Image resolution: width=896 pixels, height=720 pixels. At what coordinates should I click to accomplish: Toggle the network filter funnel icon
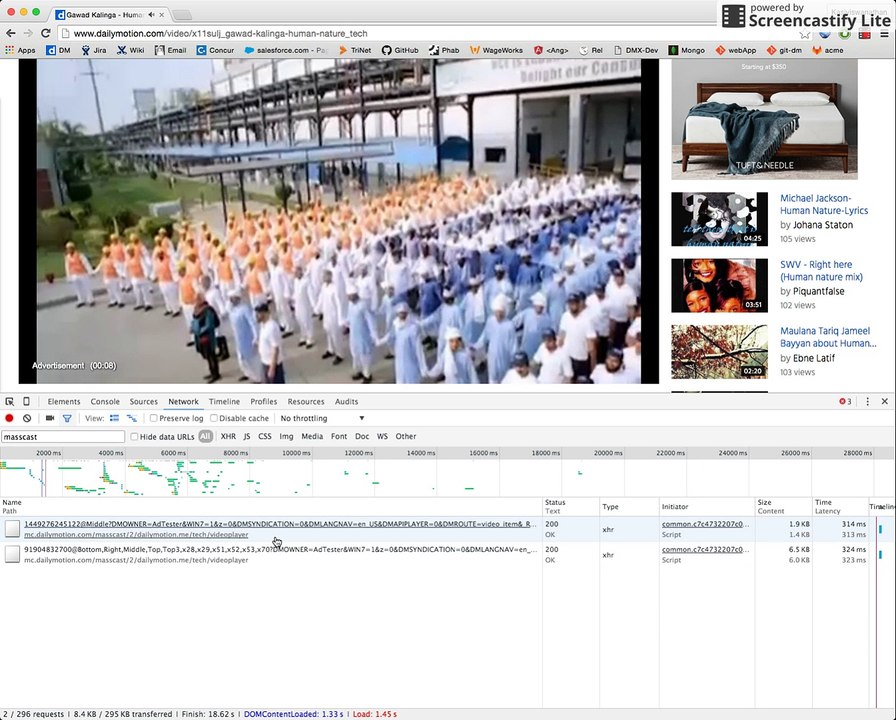[x=67, y=418]
